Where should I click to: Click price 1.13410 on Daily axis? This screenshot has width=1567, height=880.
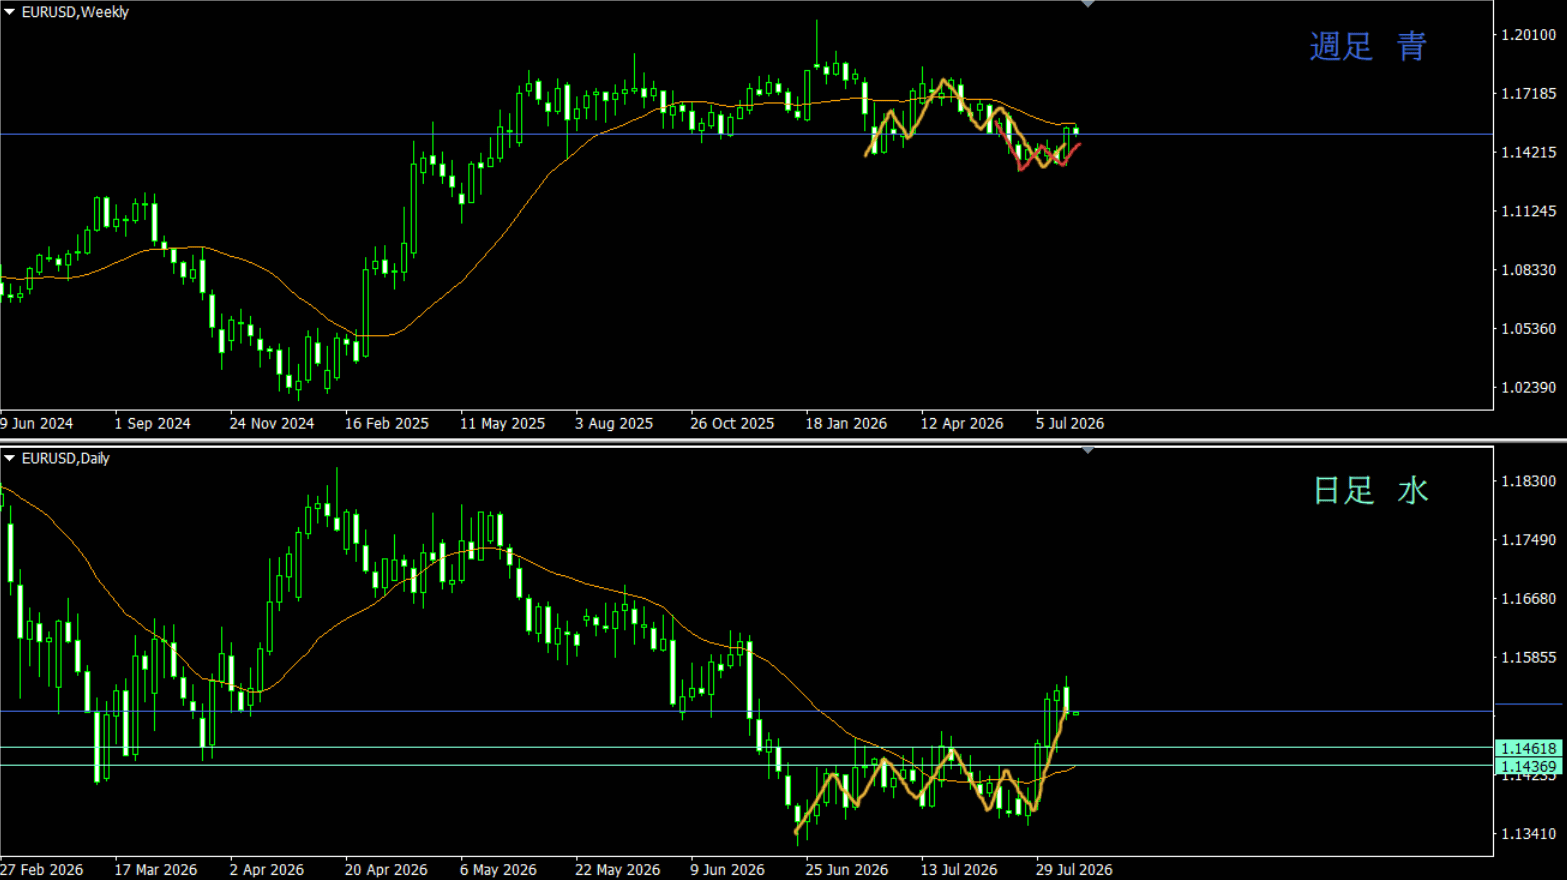[1529, 834]
